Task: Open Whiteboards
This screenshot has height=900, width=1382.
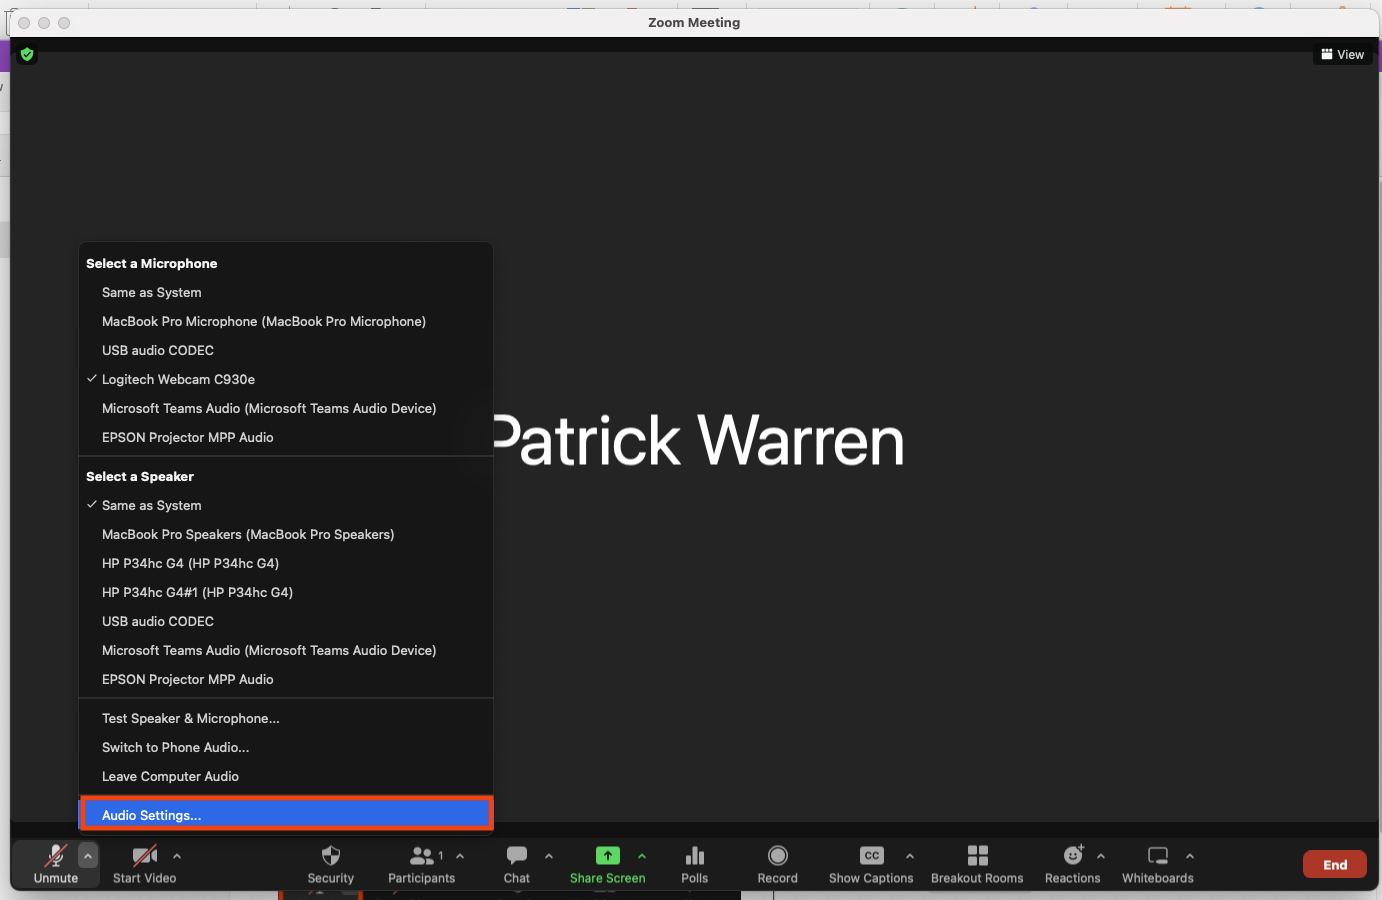Action: pos(1158,864)
